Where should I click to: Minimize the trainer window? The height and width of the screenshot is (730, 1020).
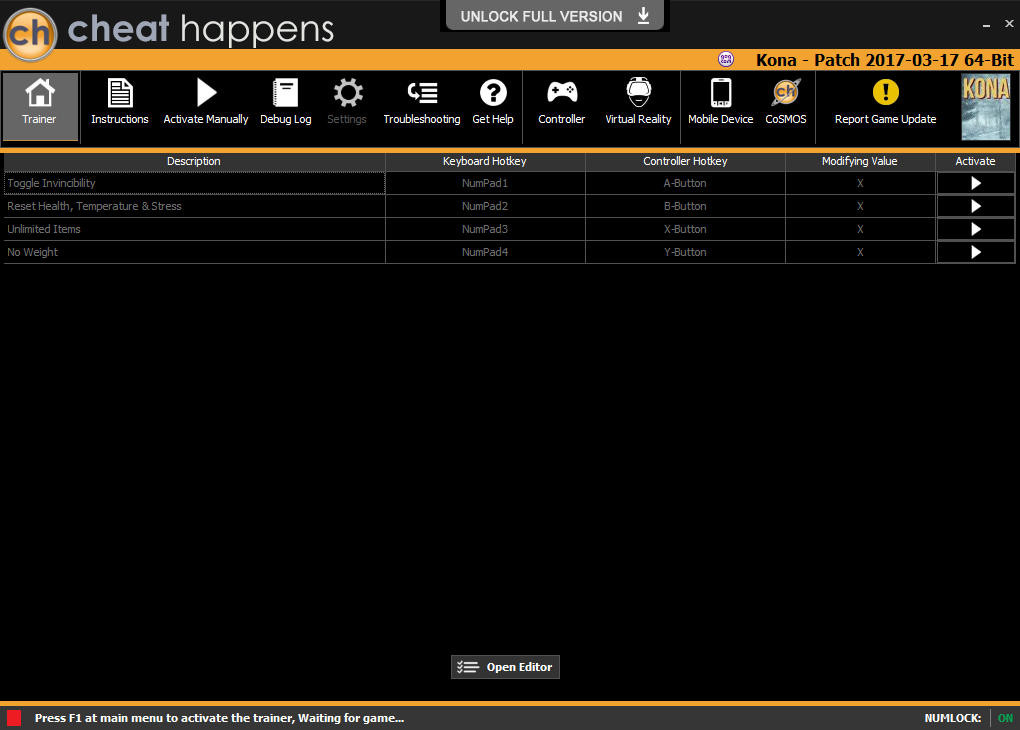tap(986, 24)
